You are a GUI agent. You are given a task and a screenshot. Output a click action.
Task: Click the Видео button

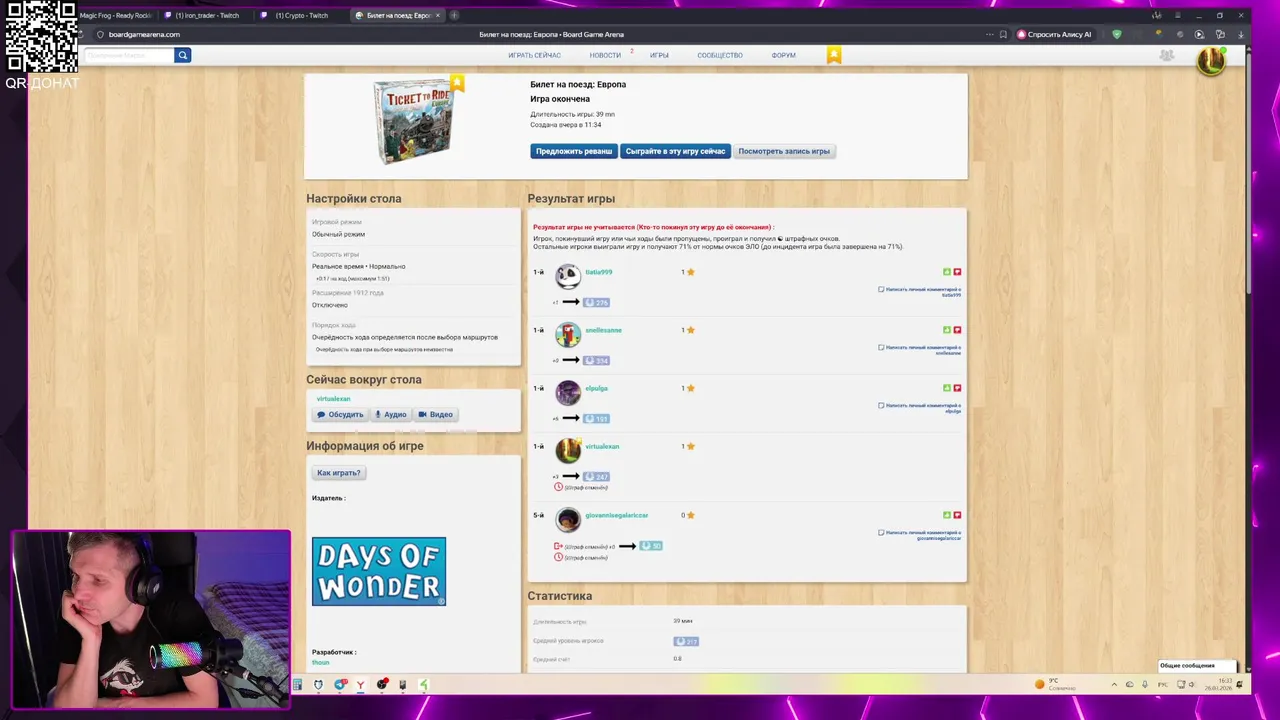pos(436,414)
